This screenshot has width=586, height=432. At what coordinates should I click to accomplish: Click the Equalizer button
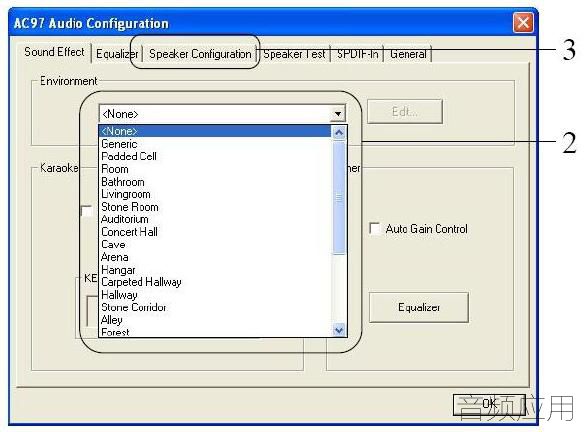coord(419,307)
